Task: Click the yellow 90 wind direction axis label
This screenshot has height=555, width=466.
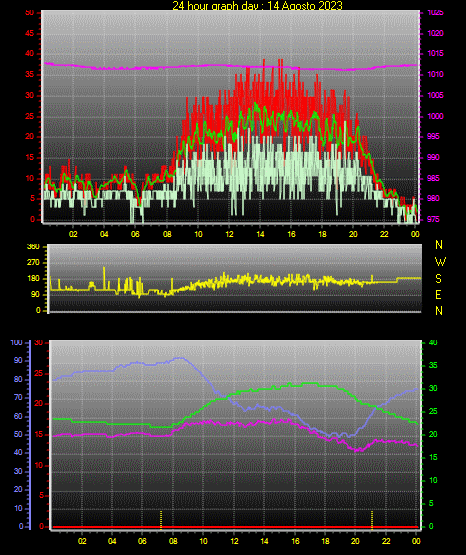Action: (35, 294)
